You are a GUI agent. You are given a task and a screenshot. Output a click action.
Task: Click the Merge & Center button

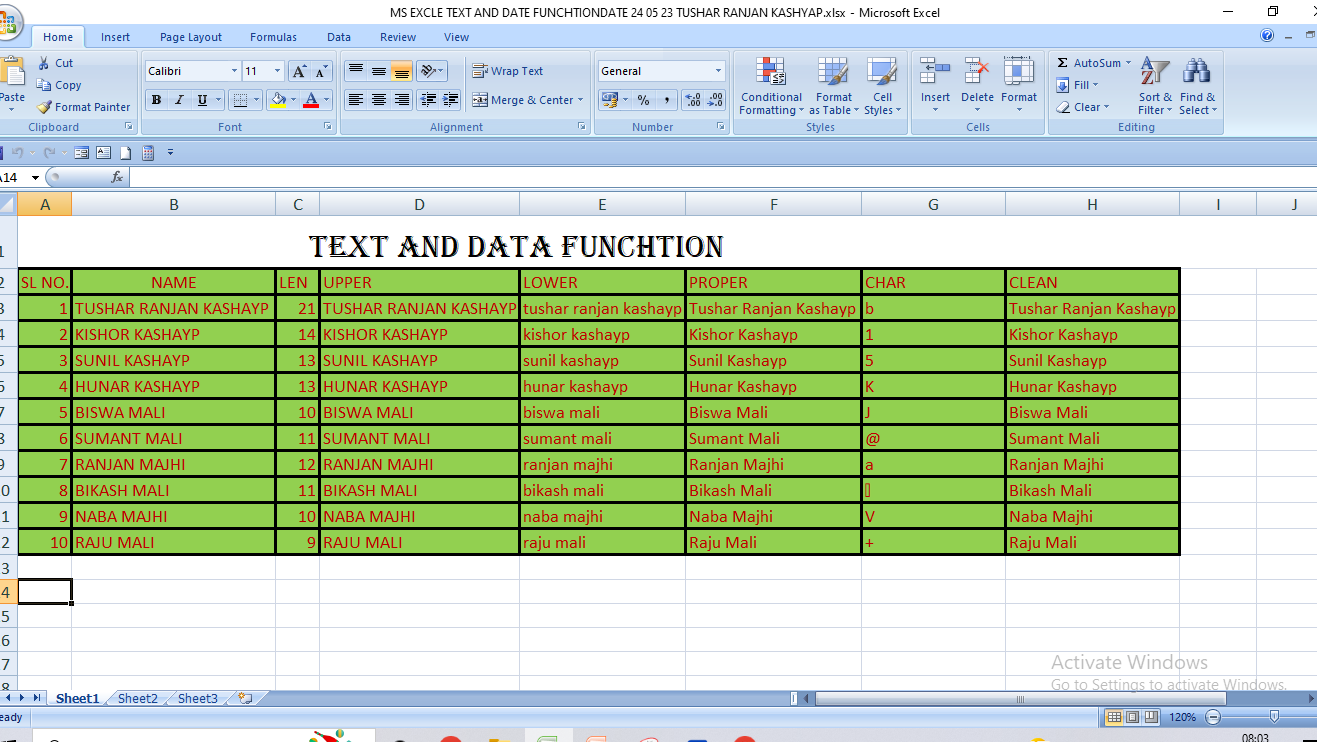523,100
